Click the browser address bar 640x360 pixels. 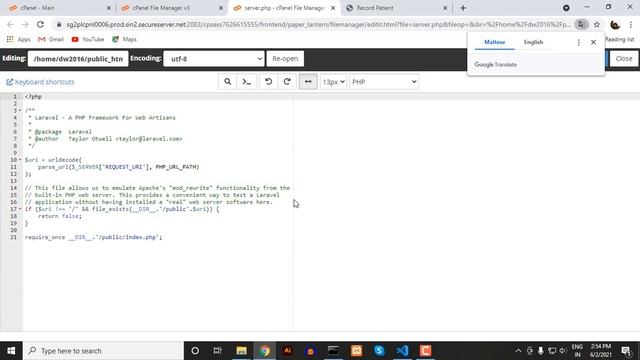tap(318, 24)
